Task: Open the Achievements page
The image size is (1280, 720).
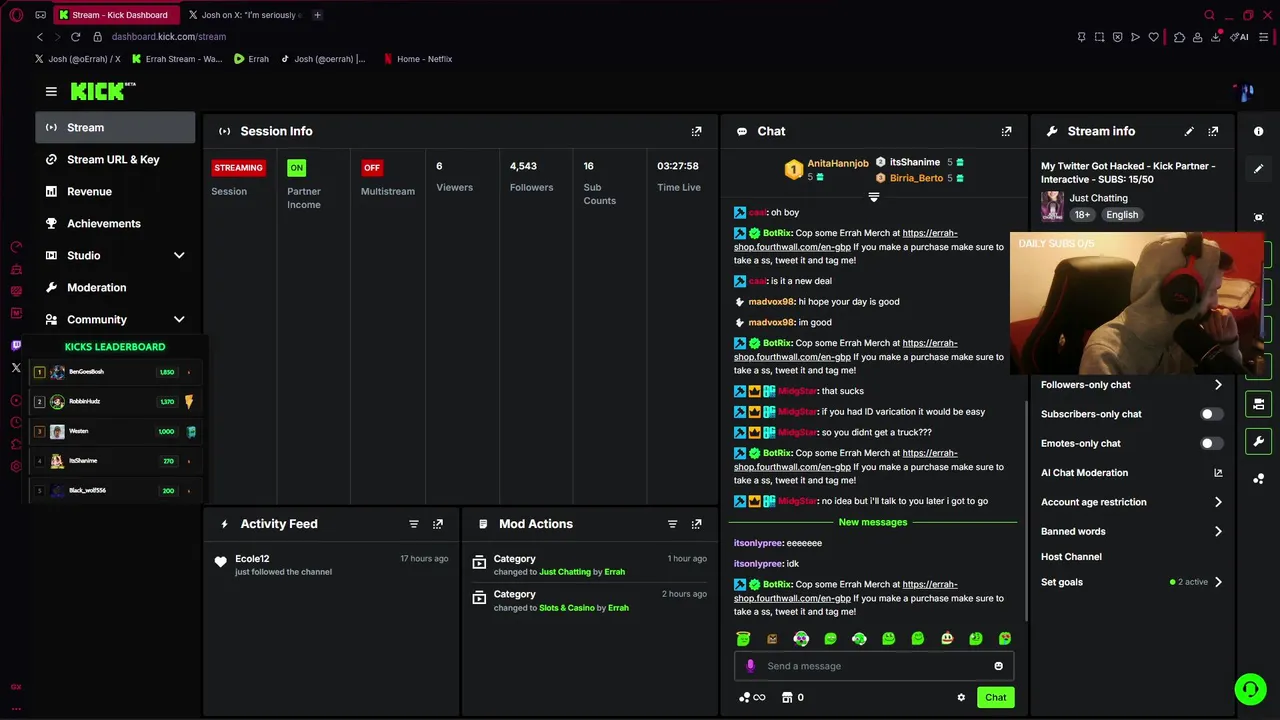Action: click(115, 224)
